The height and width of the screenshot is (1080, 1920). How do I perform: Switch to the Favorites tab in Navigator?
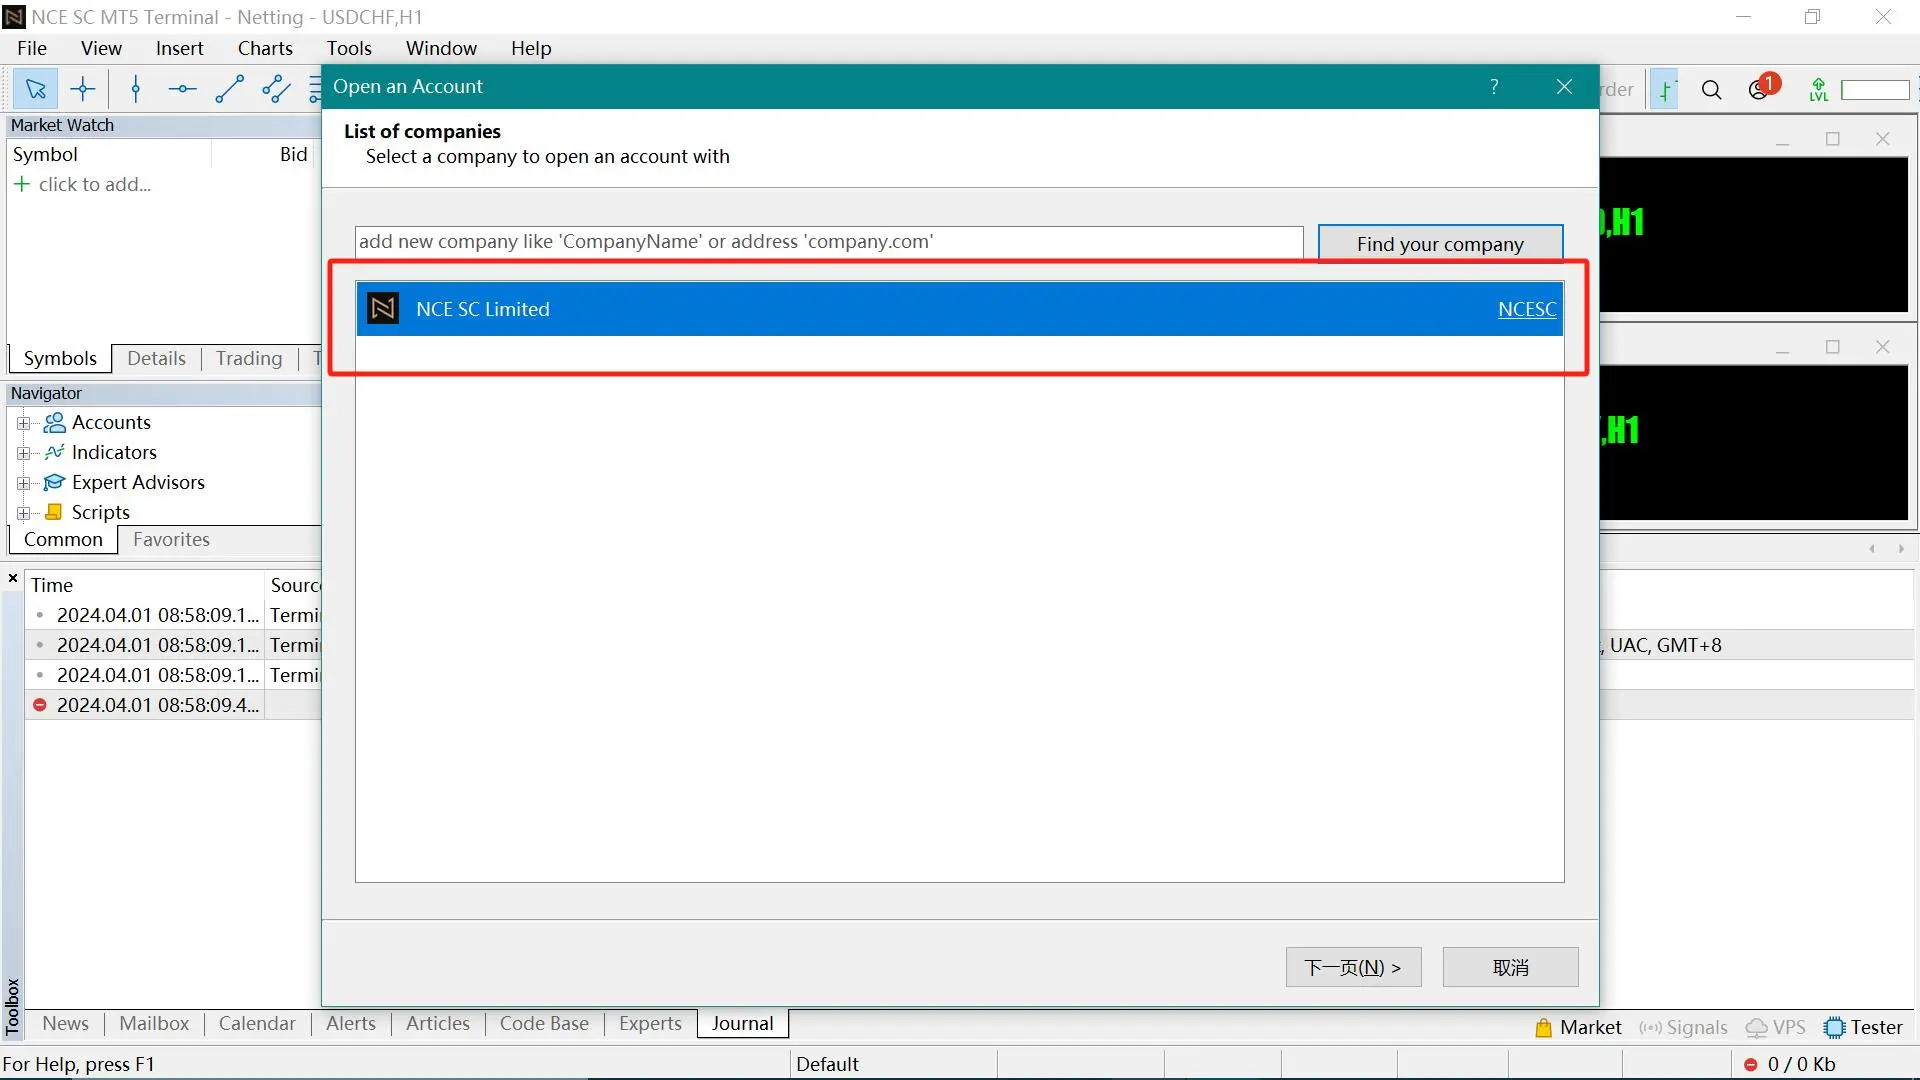click(x=171, y=539)
